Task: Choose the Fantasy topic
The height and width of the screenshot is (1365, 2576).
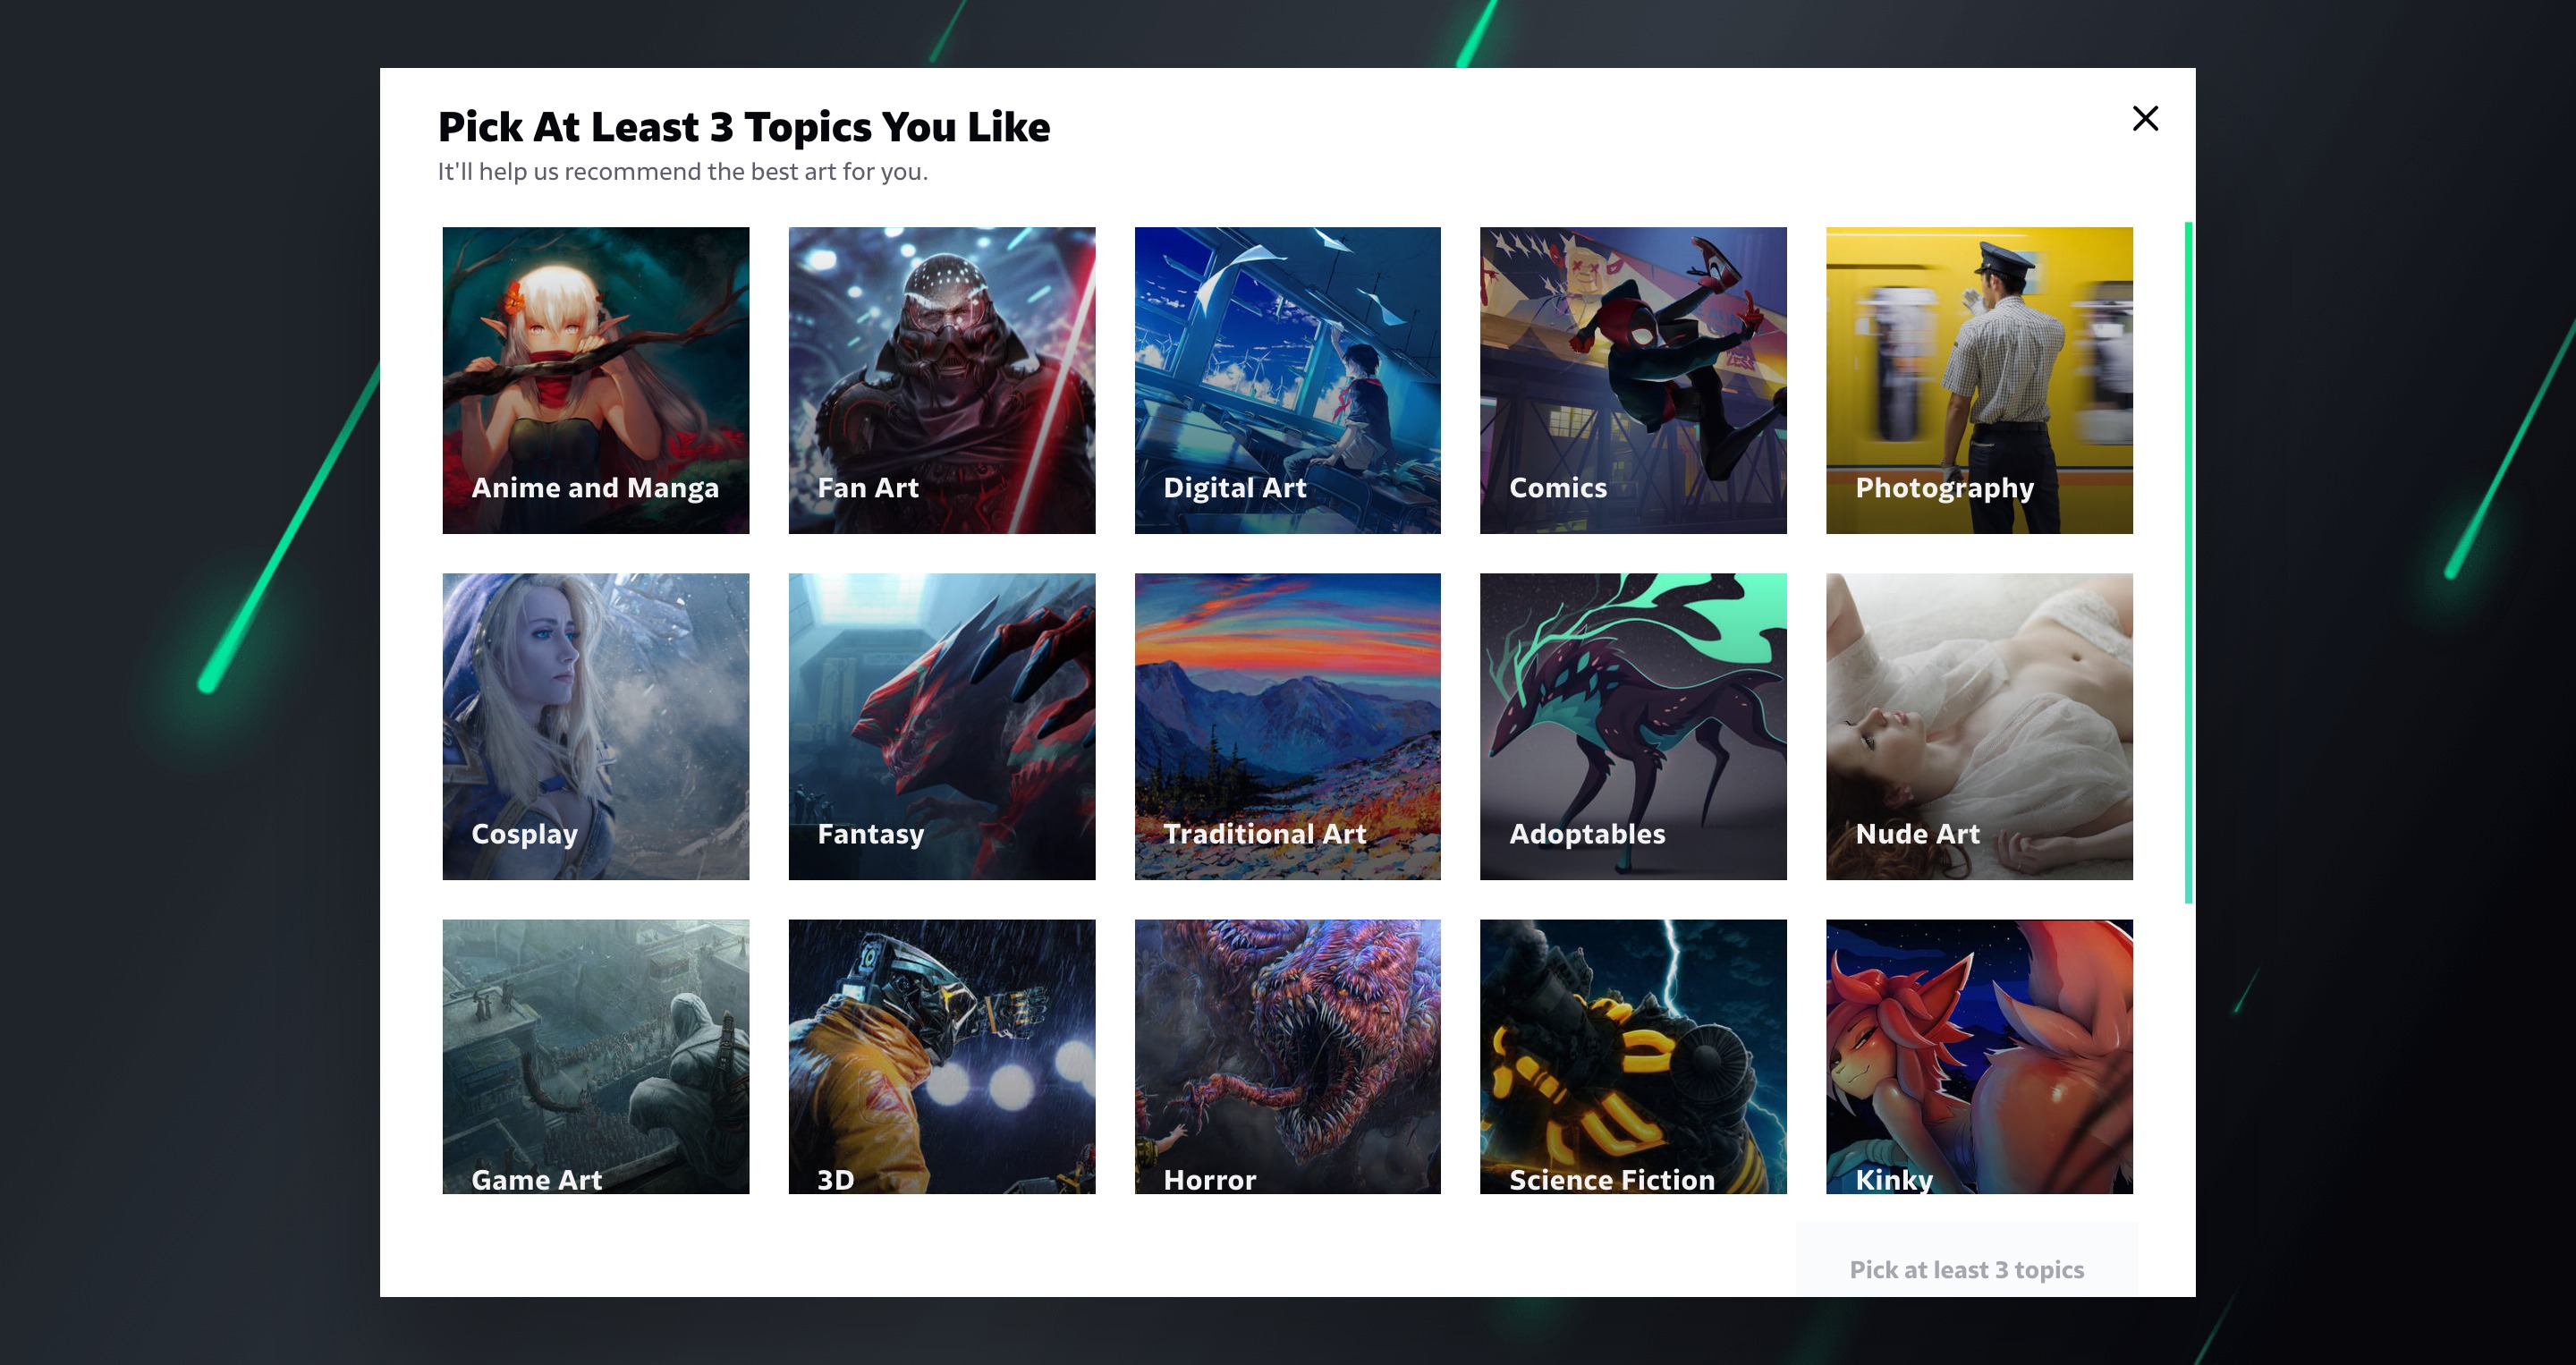Action: click(x=941, y=726)
